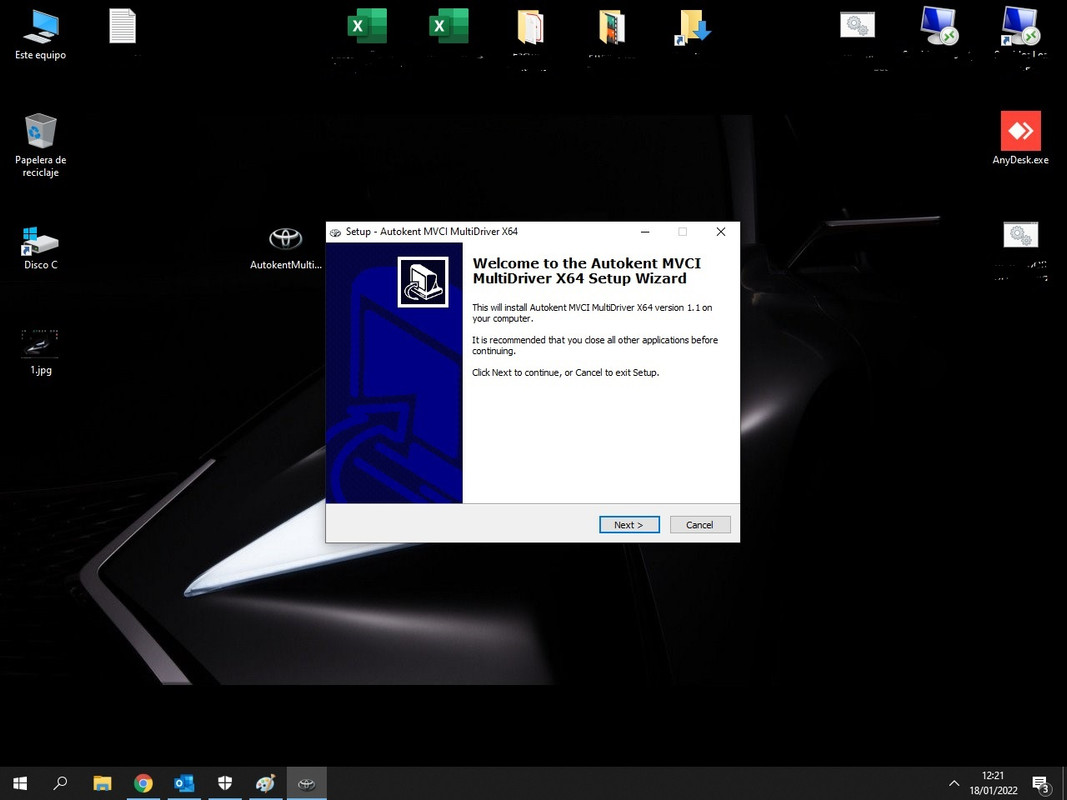Open the Paint palette taskbar icon

click(x=265, y=784)
